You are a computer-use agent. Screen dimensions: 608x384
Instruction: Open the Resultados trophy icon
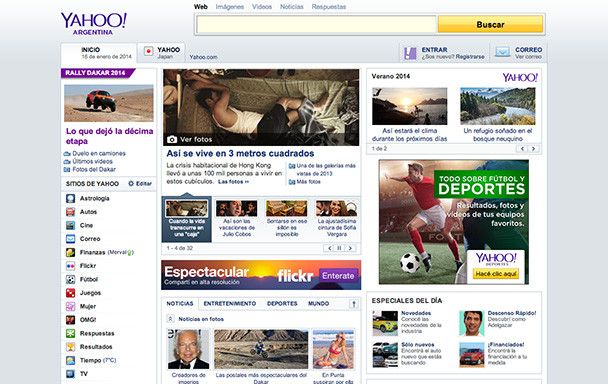click(x=70, y=347)
